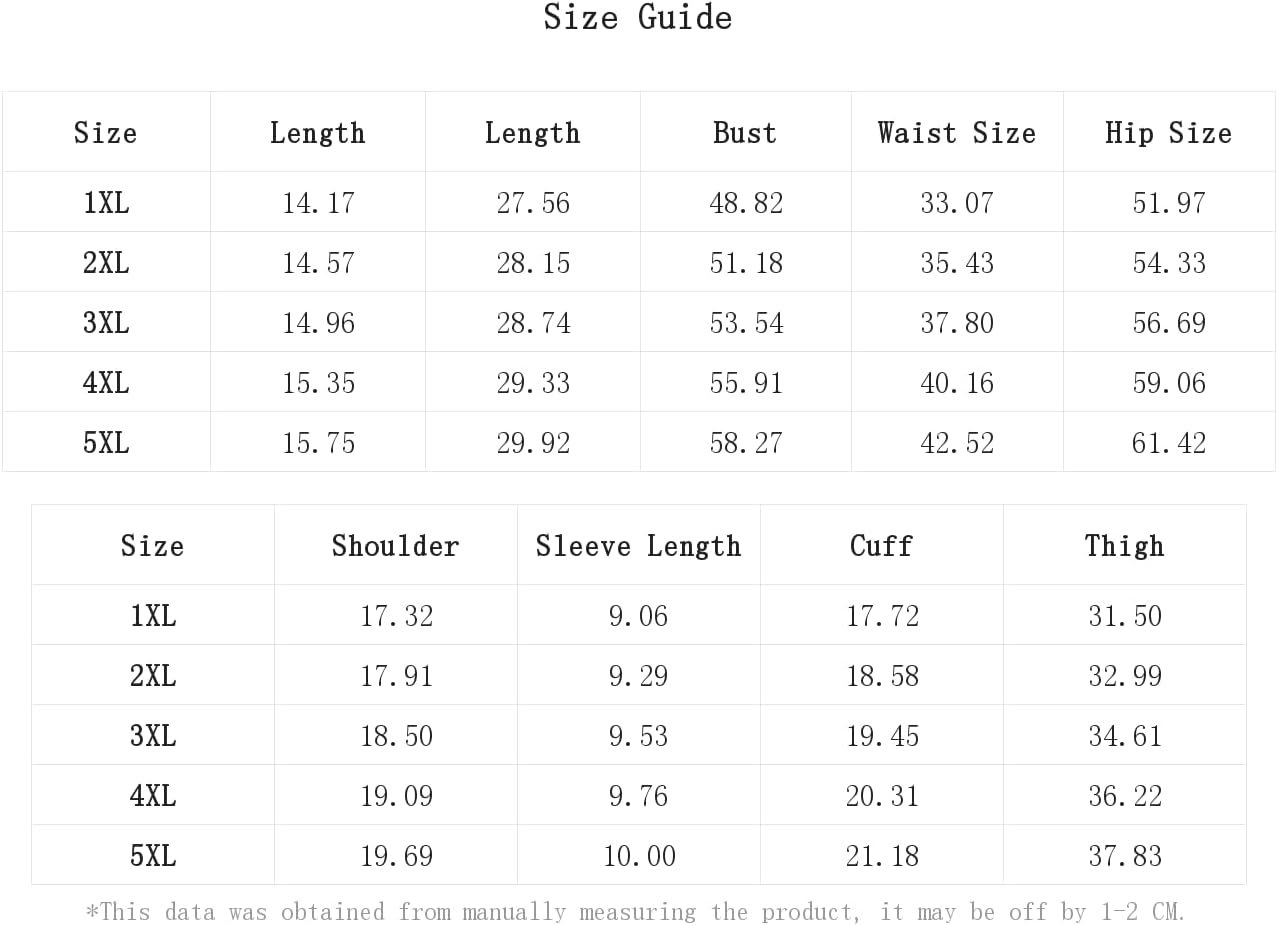Image resolution: width=1278 pixels, height=925 pixels.
Task: Click cuff value 19.45
Action: point(882,736)
